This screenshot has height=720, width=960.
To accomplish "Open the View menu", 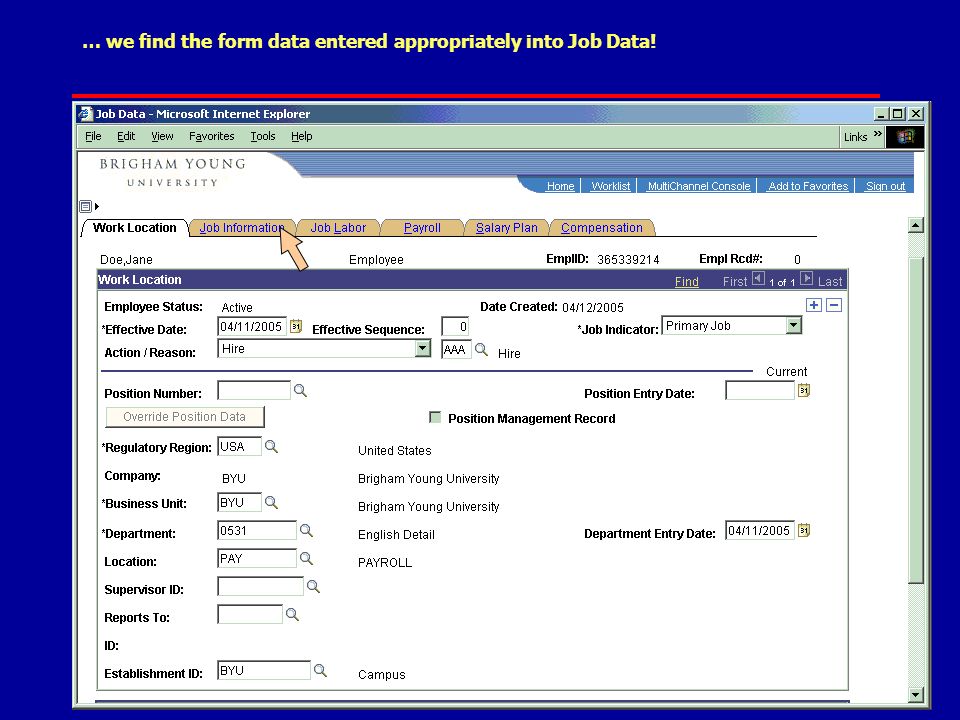I will 162,136.
